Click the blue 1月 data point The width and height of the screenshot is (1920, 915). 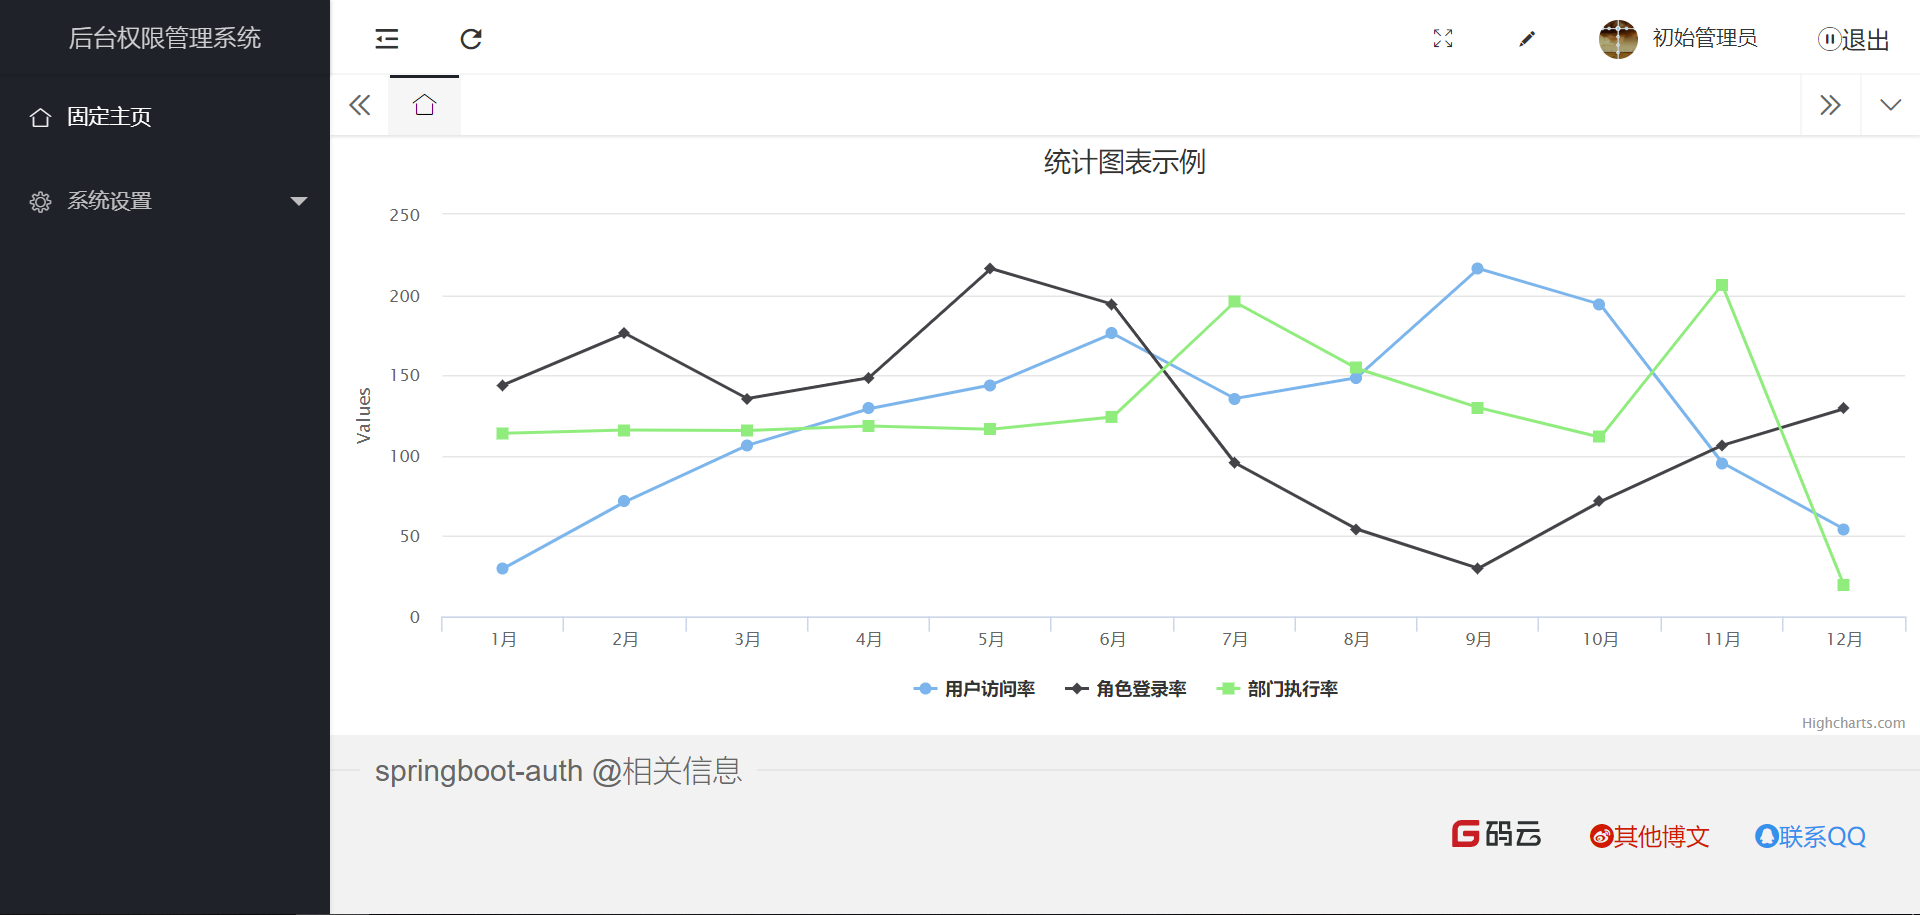[502, 568]
